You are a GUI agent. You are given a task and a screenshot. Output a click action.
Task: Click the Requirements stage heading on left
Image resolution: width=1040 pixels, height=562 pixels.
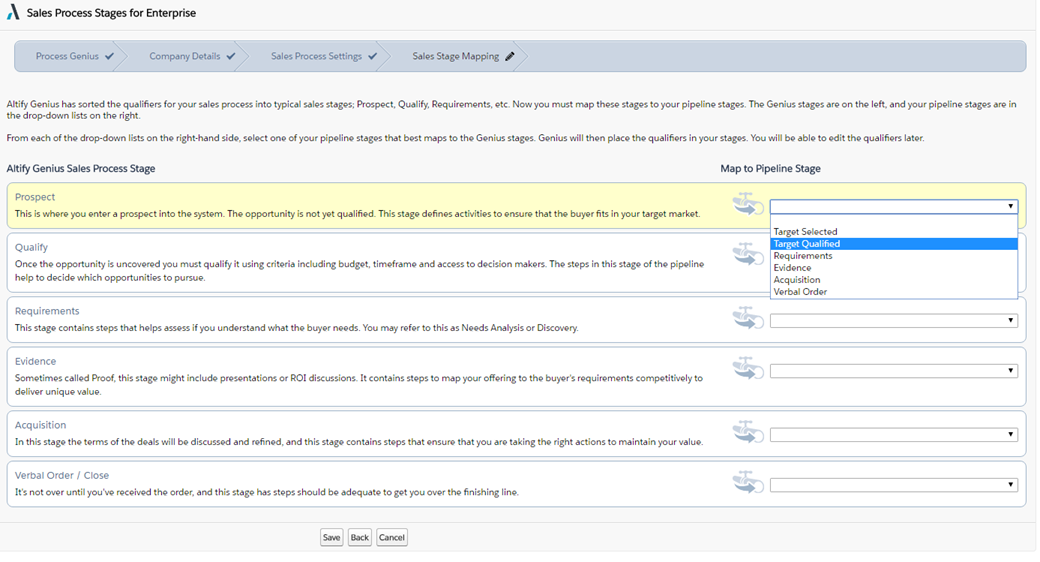click(47, 311)
